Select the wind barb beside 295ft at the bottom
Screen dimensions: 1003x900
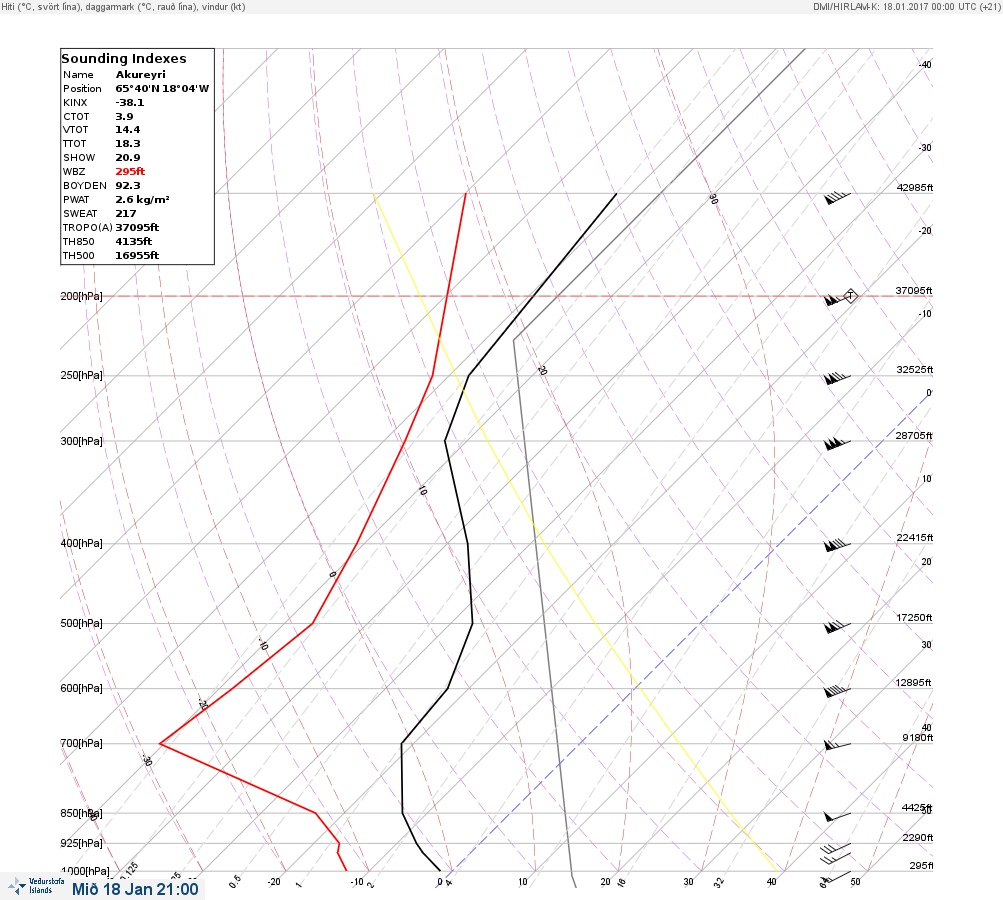click(835, 878)
